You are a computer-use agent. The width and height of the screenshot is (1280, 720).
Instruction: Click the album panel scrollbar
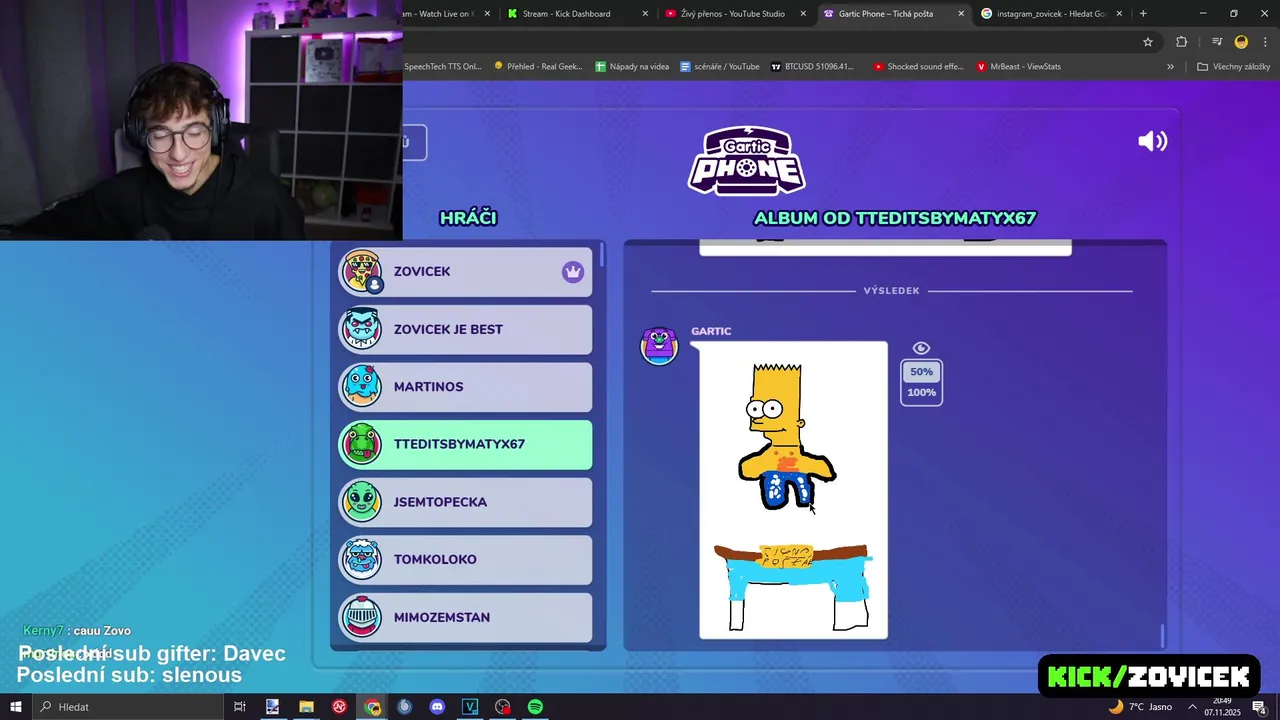tap(1162, 635)
